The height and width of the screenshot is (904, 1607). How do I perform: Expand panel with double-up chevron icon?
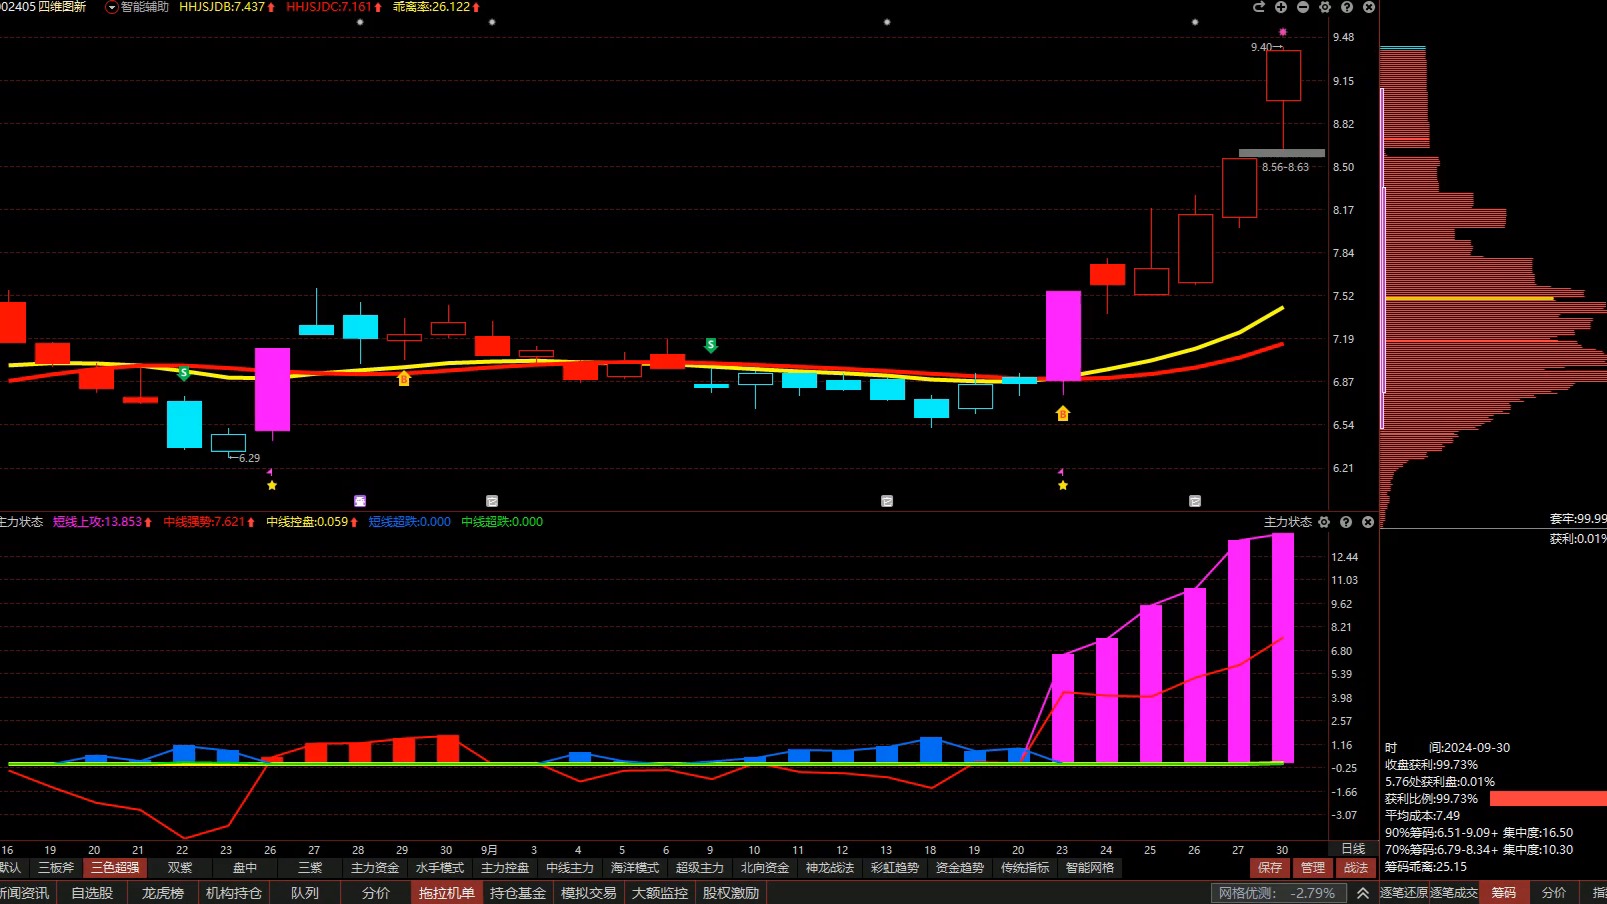point(1363,893)
